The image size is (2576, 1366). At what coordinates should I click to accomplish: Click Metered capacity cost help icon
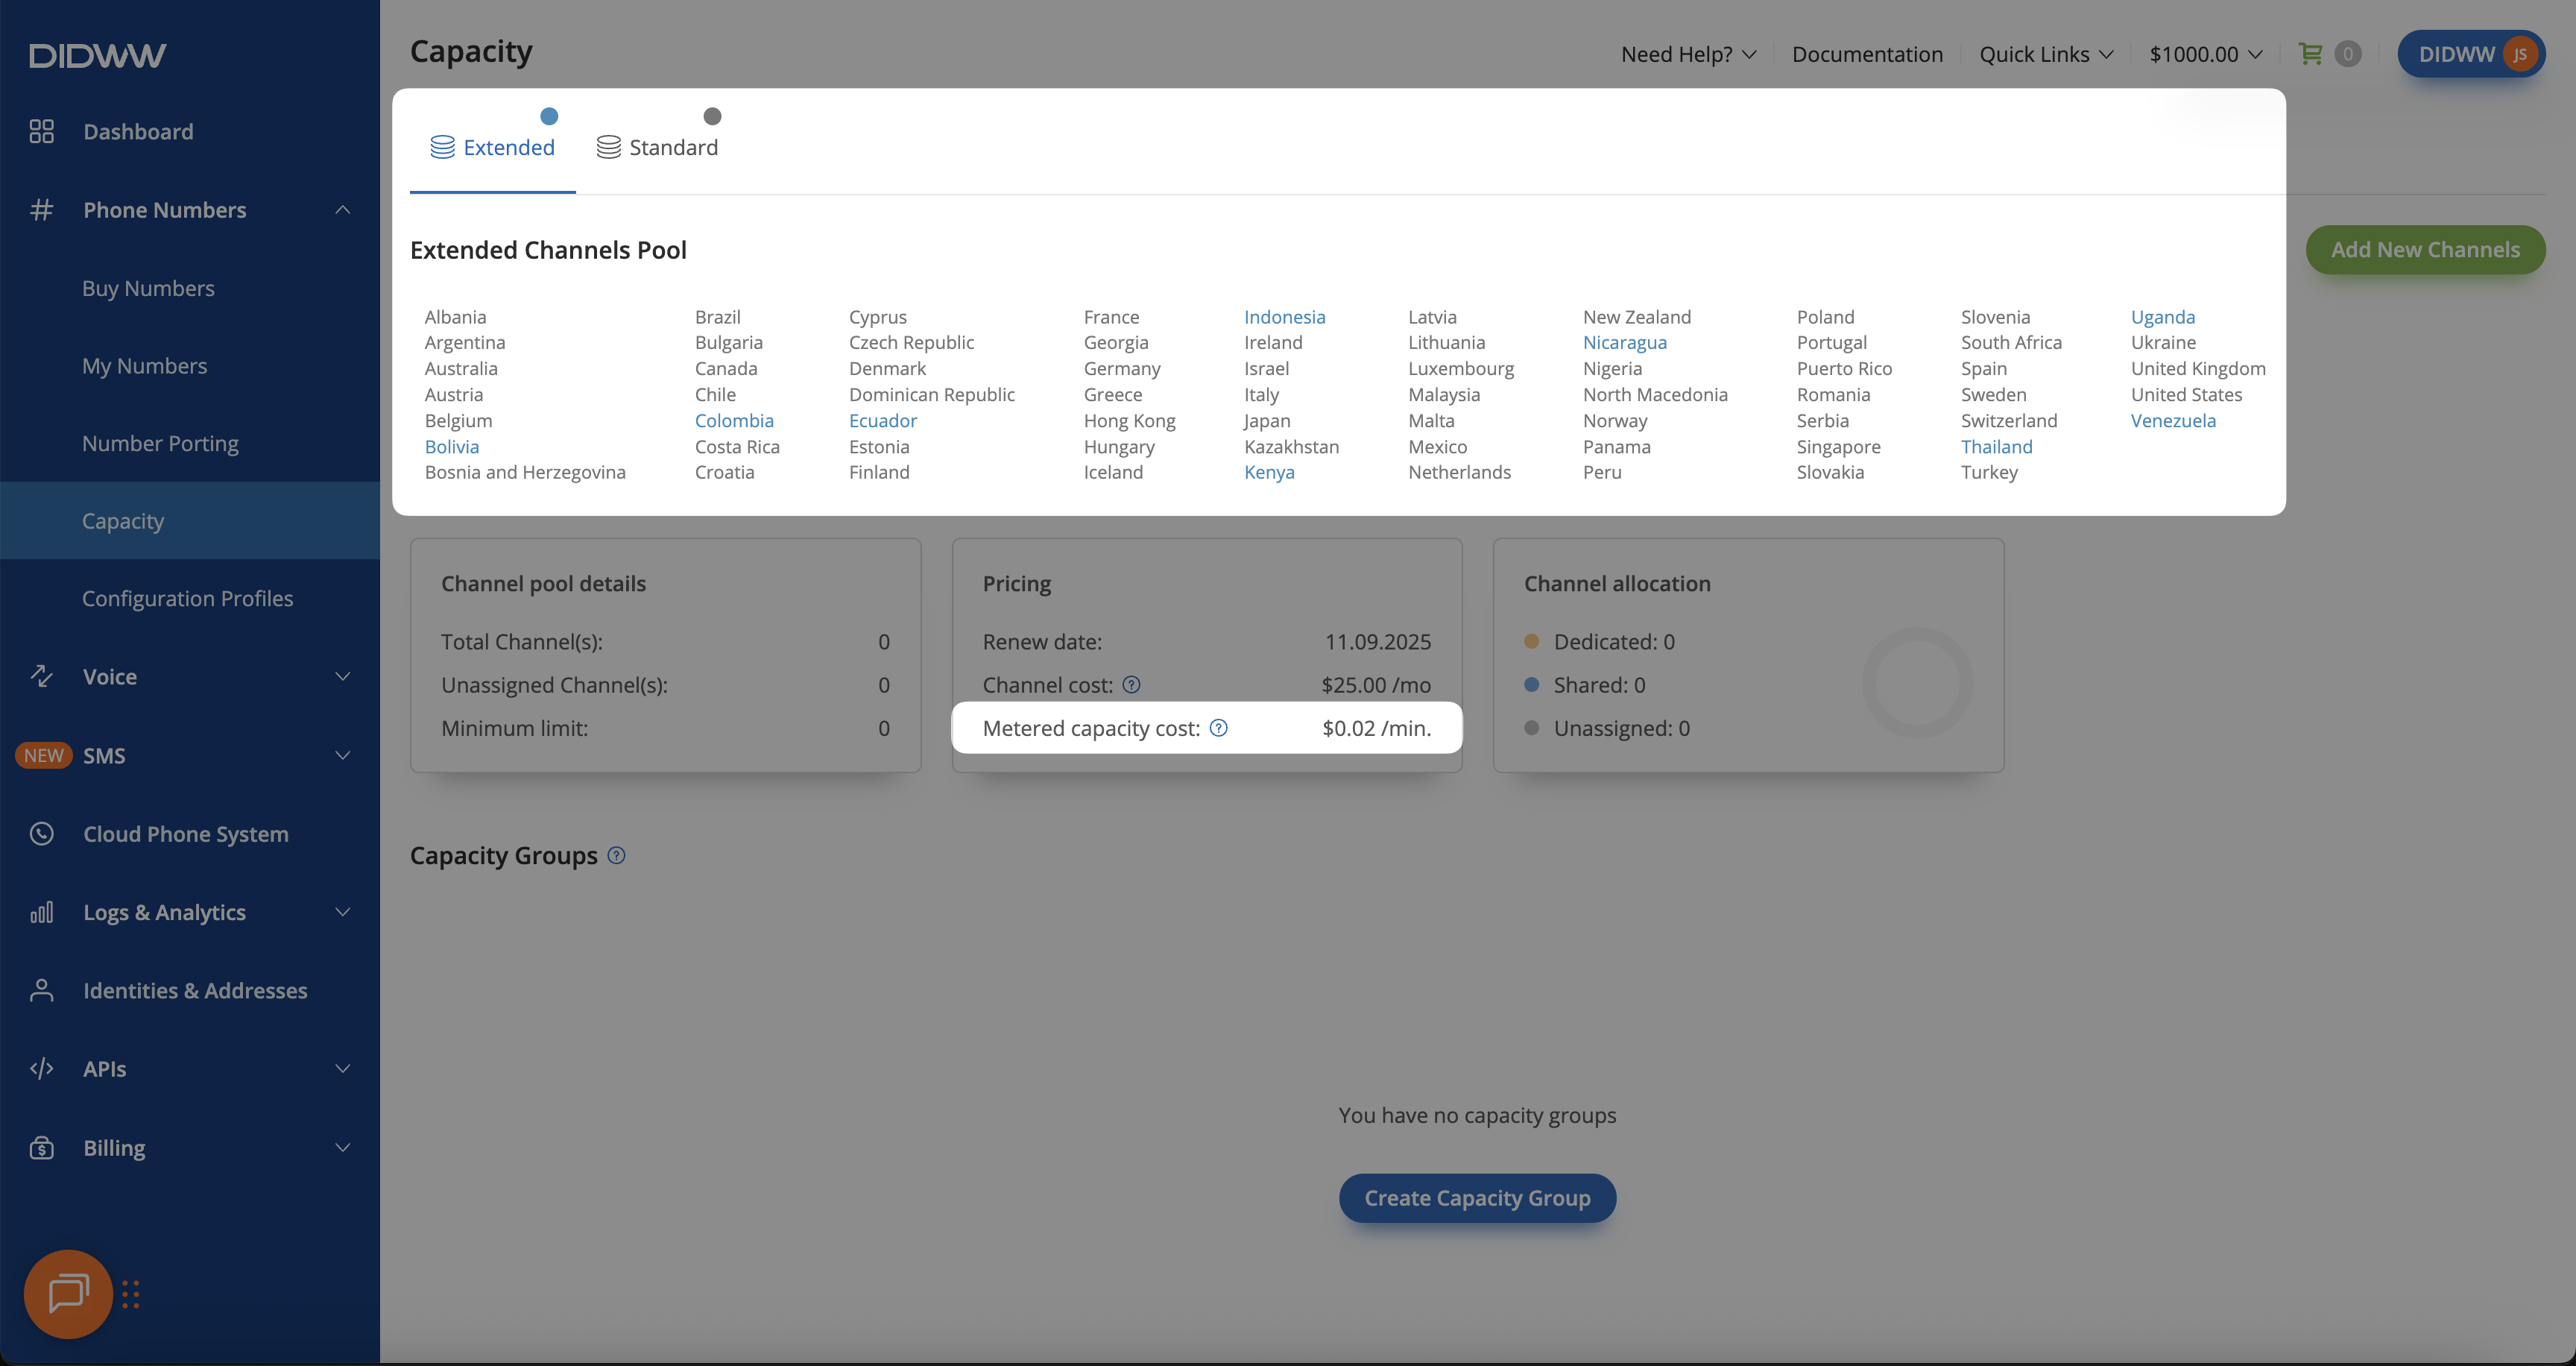click(x=1218, y=728)
